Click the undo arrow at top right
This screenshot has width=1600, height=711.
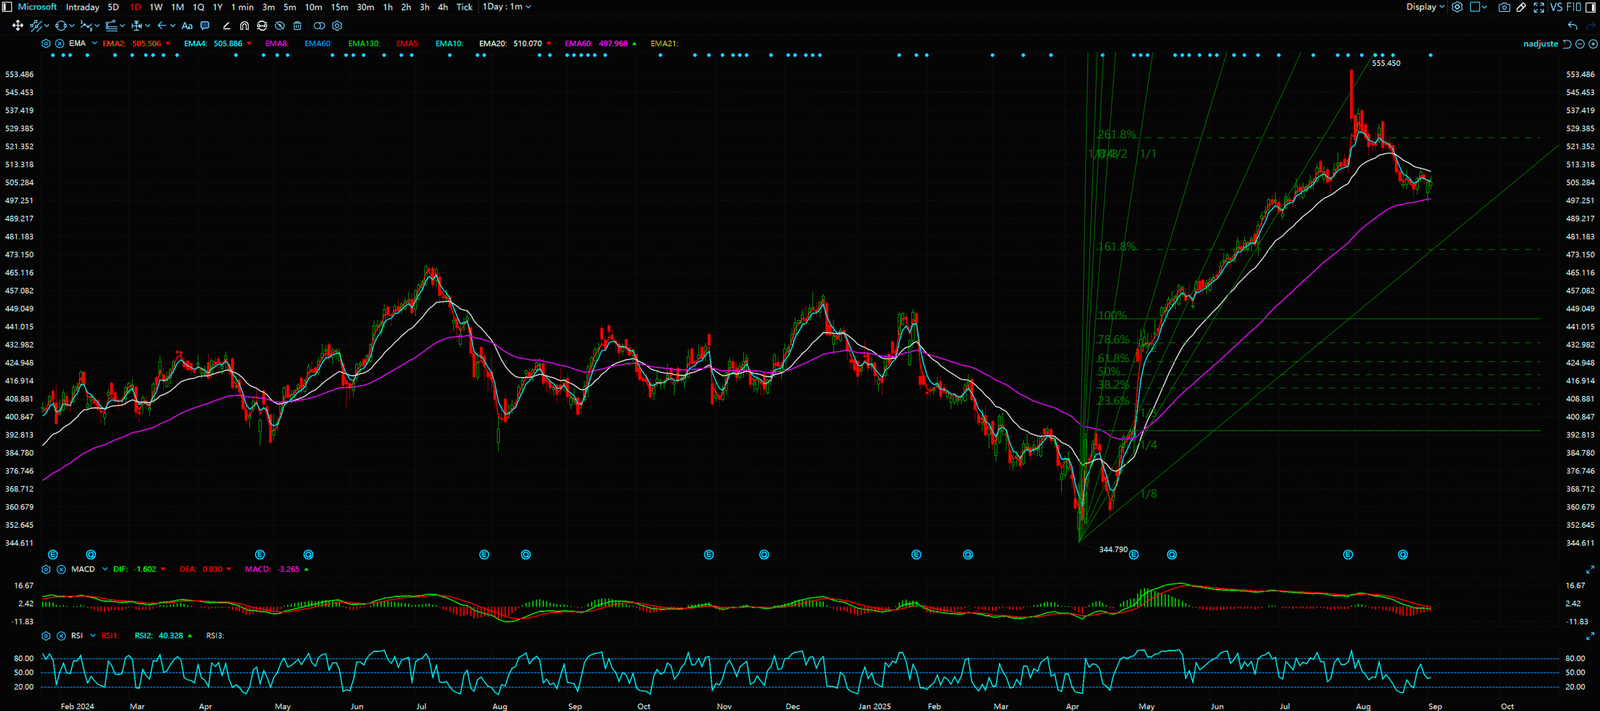[x=1573, y=26]
